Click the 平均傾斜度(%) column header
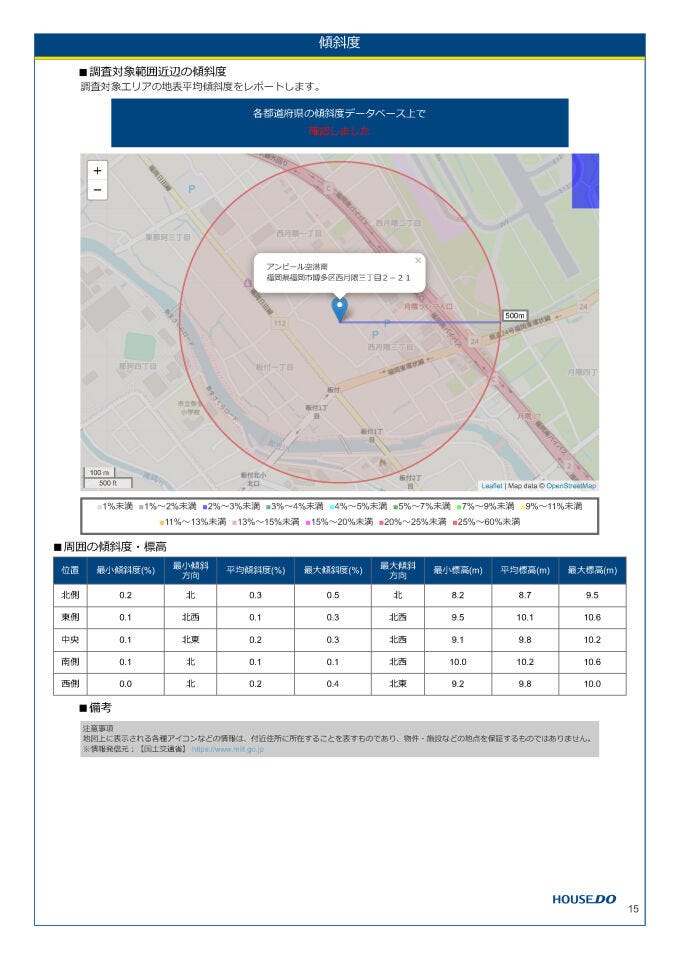This screenshot has height=960, width=678. [254, 570]
